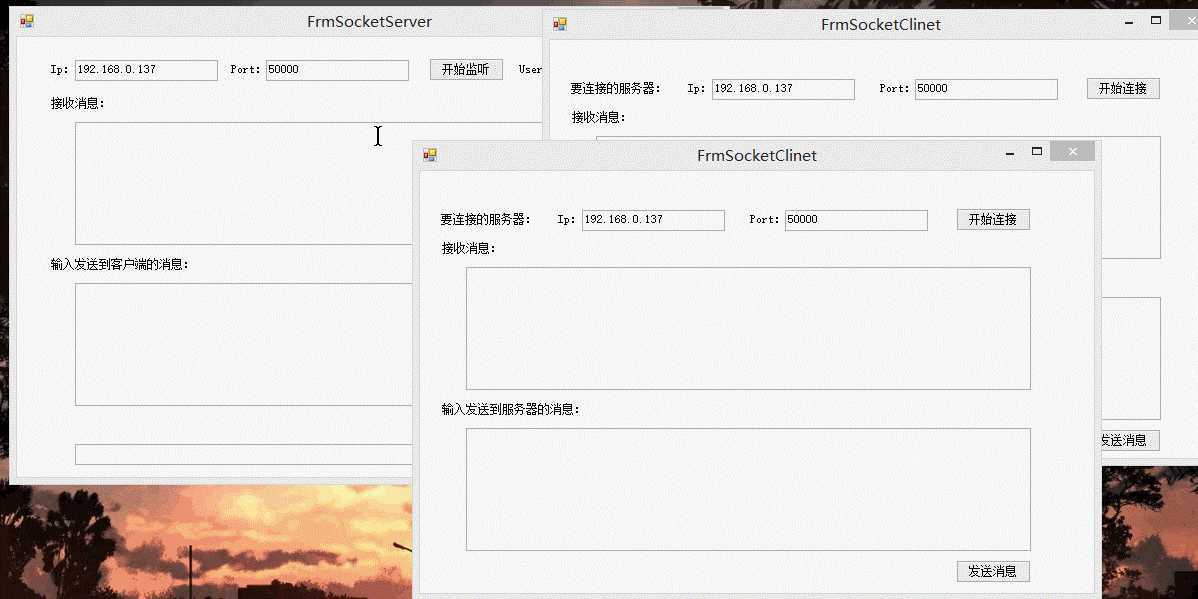Image resolution: width=1198 pixels, height=599 pixels.
Task: Click the 输入发送到服务器的消息 text box in the front client
Action: click(748, 489)
